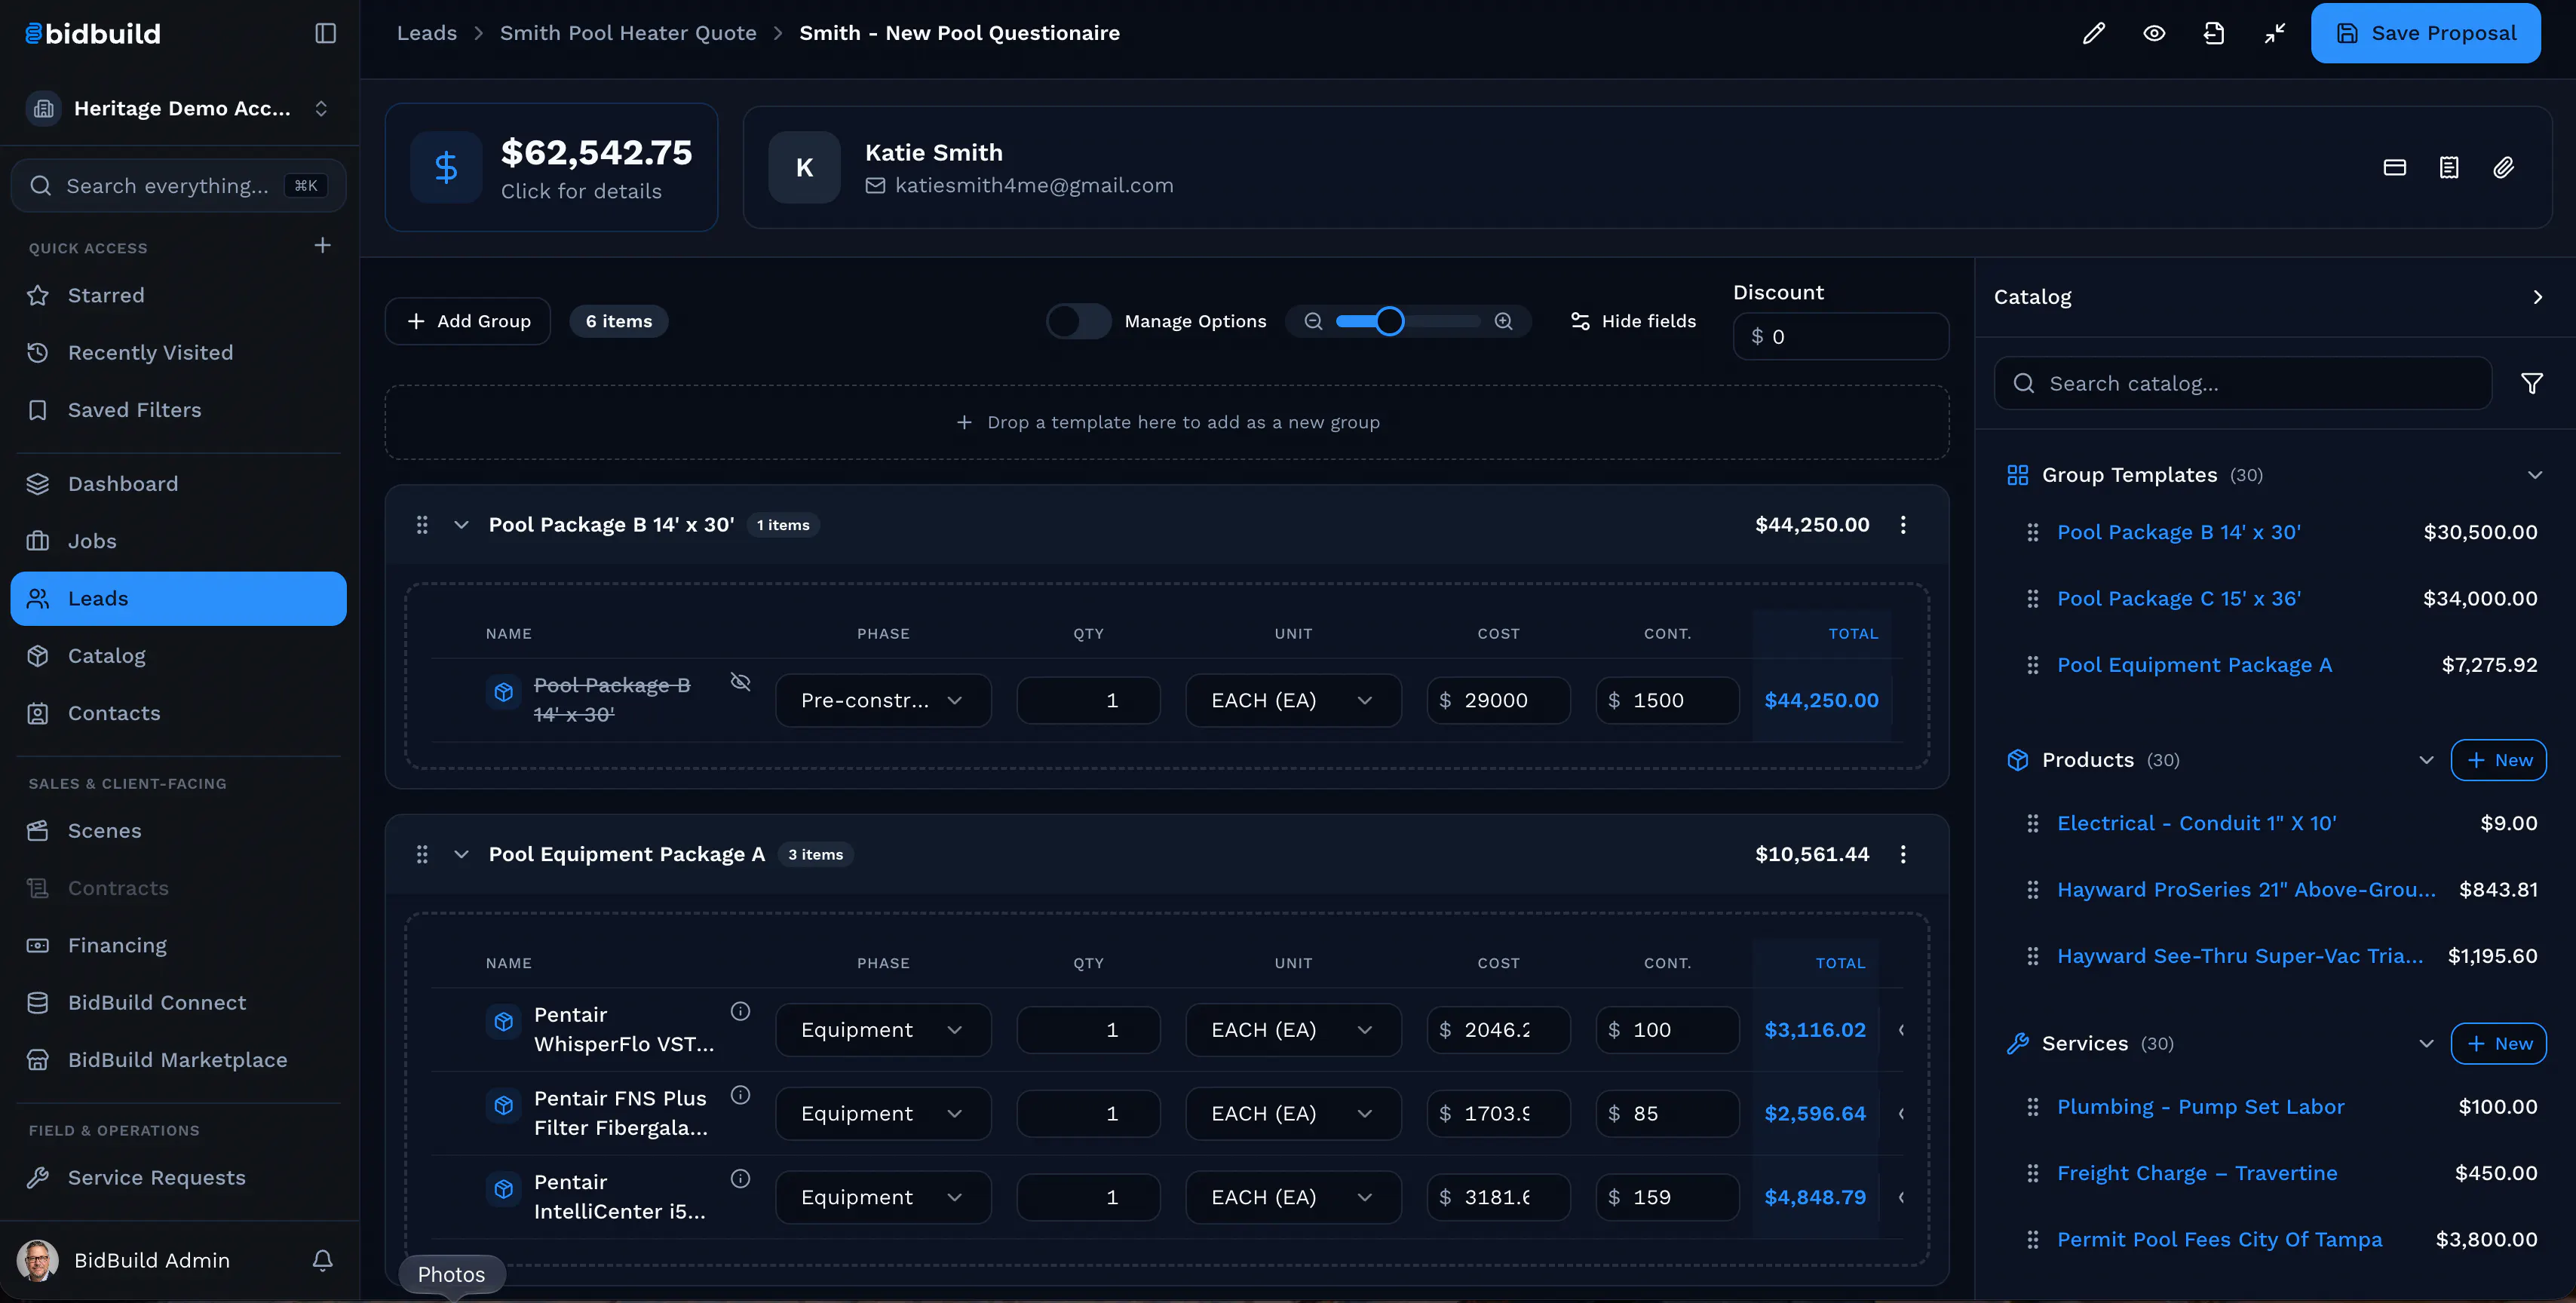Open EACH (EA) unit dropdown for Pentair IntelliCenter
The height and width of the screenshot is (1303, 2576).
click(x=1293, y=1197)
